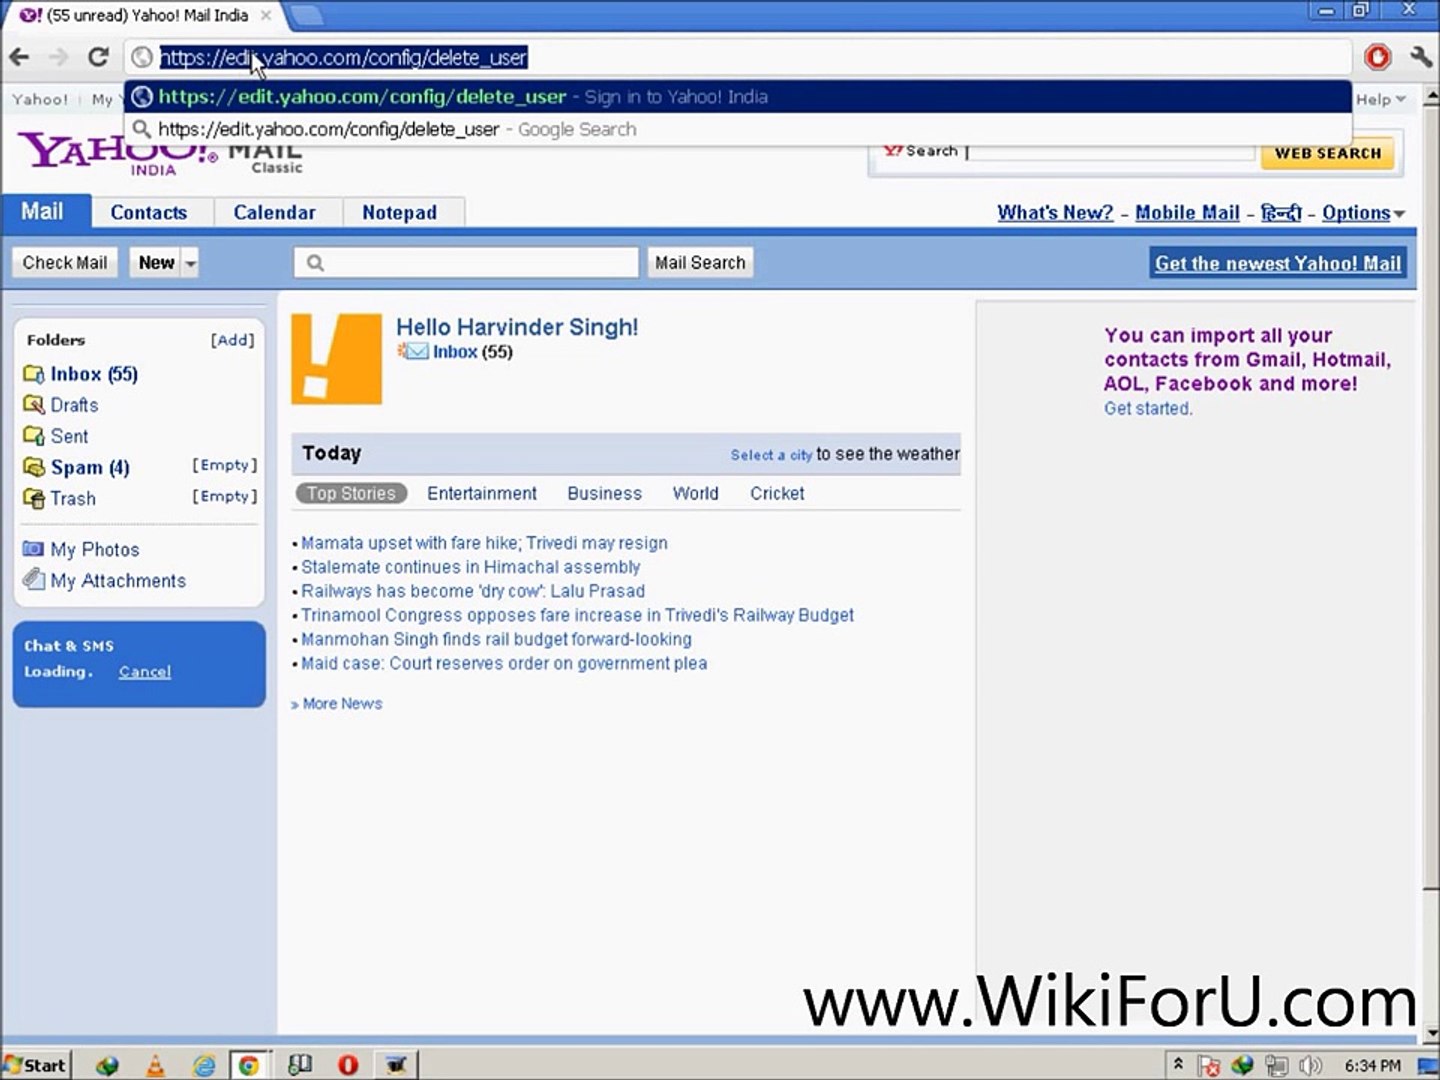
Task: Select the Entertainment news tab
Action: (482, 493)
